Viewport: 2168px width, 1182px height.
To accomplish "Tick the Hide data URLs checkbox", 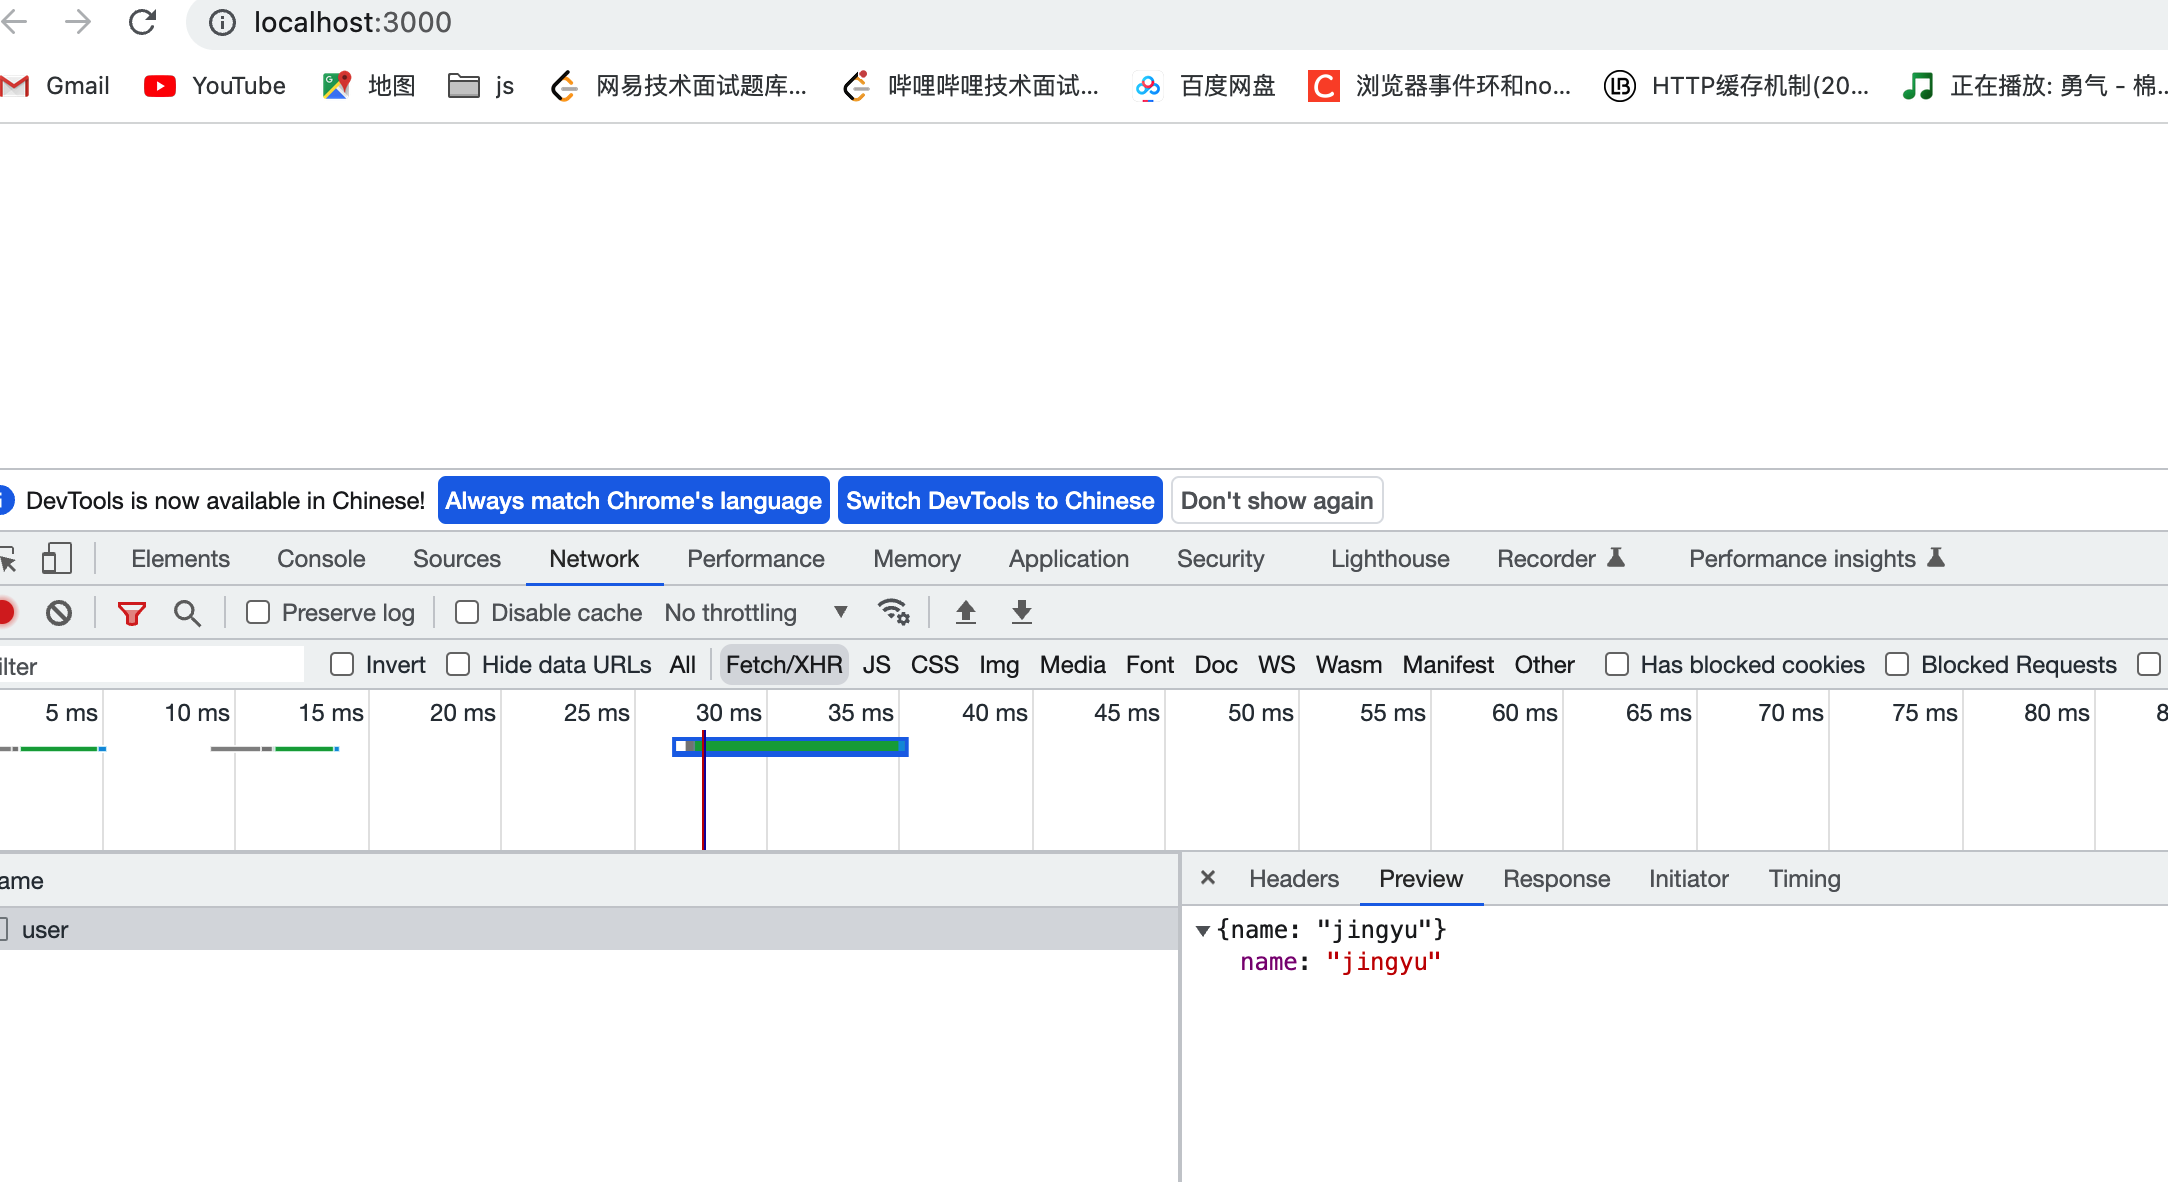I will [x=458, y=665].
